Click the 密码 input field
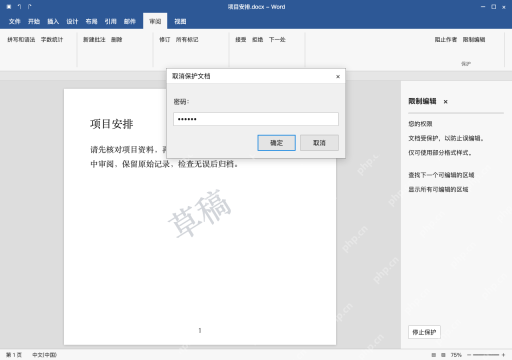This screenshot has width=512, height=360. tap(256, 119)
